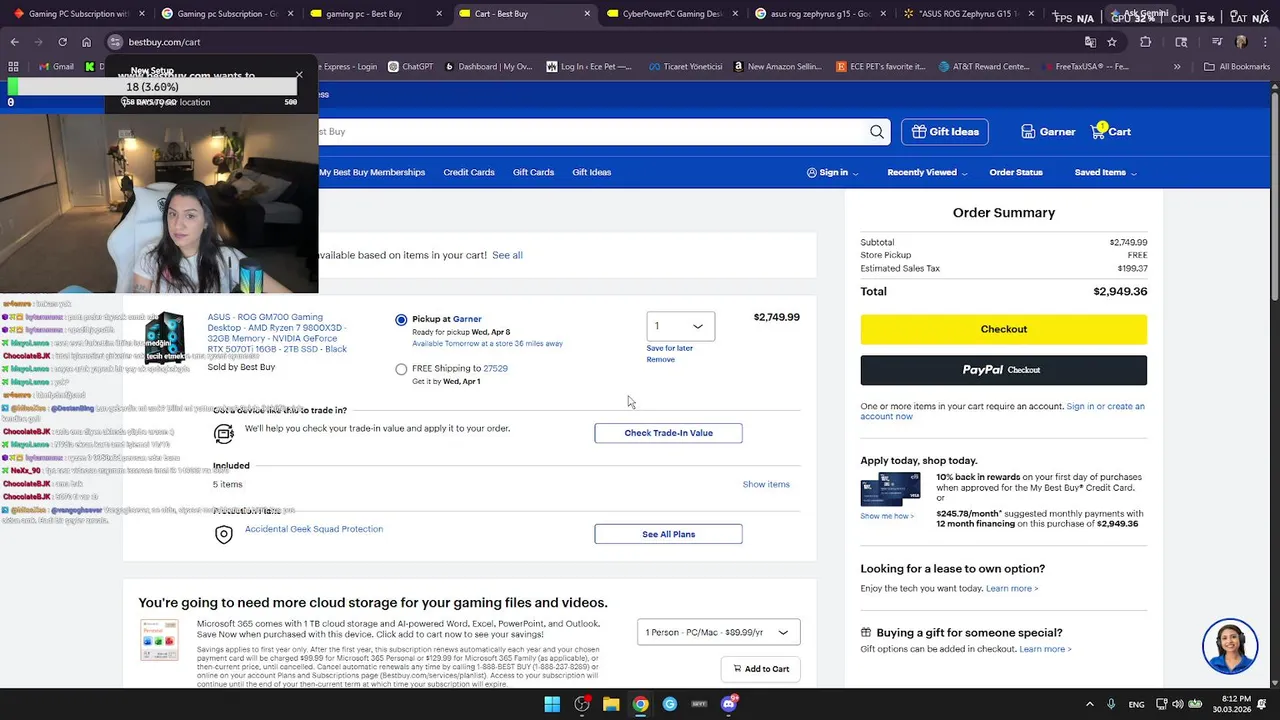The width and height of the screenshot is (1280, 720).
Task: Change shipping zip code 27529
Action: 495,368
